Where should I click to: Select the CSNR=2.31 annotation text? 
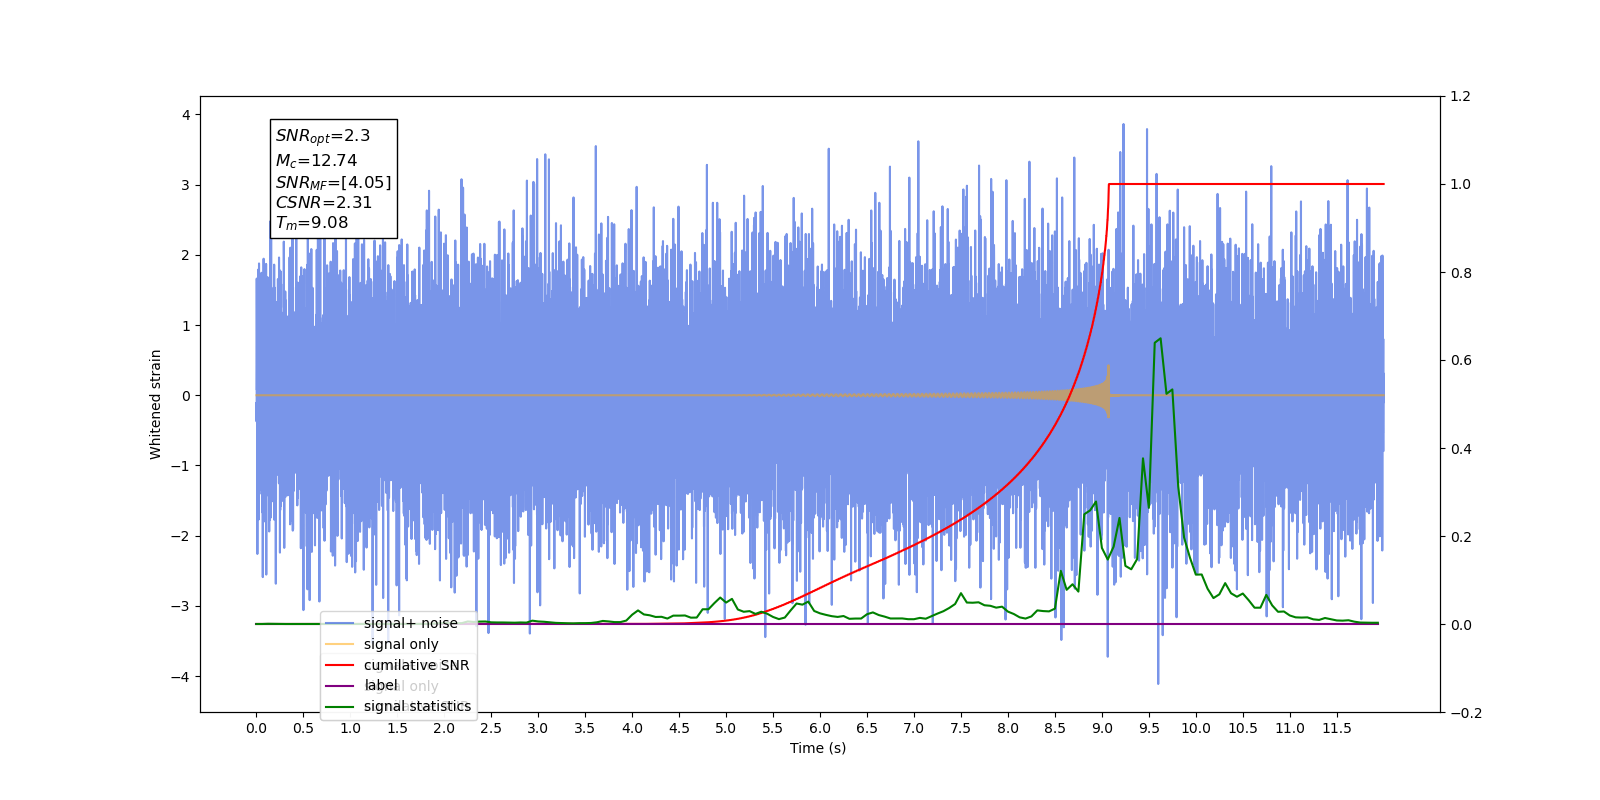(x=324, y=202)
